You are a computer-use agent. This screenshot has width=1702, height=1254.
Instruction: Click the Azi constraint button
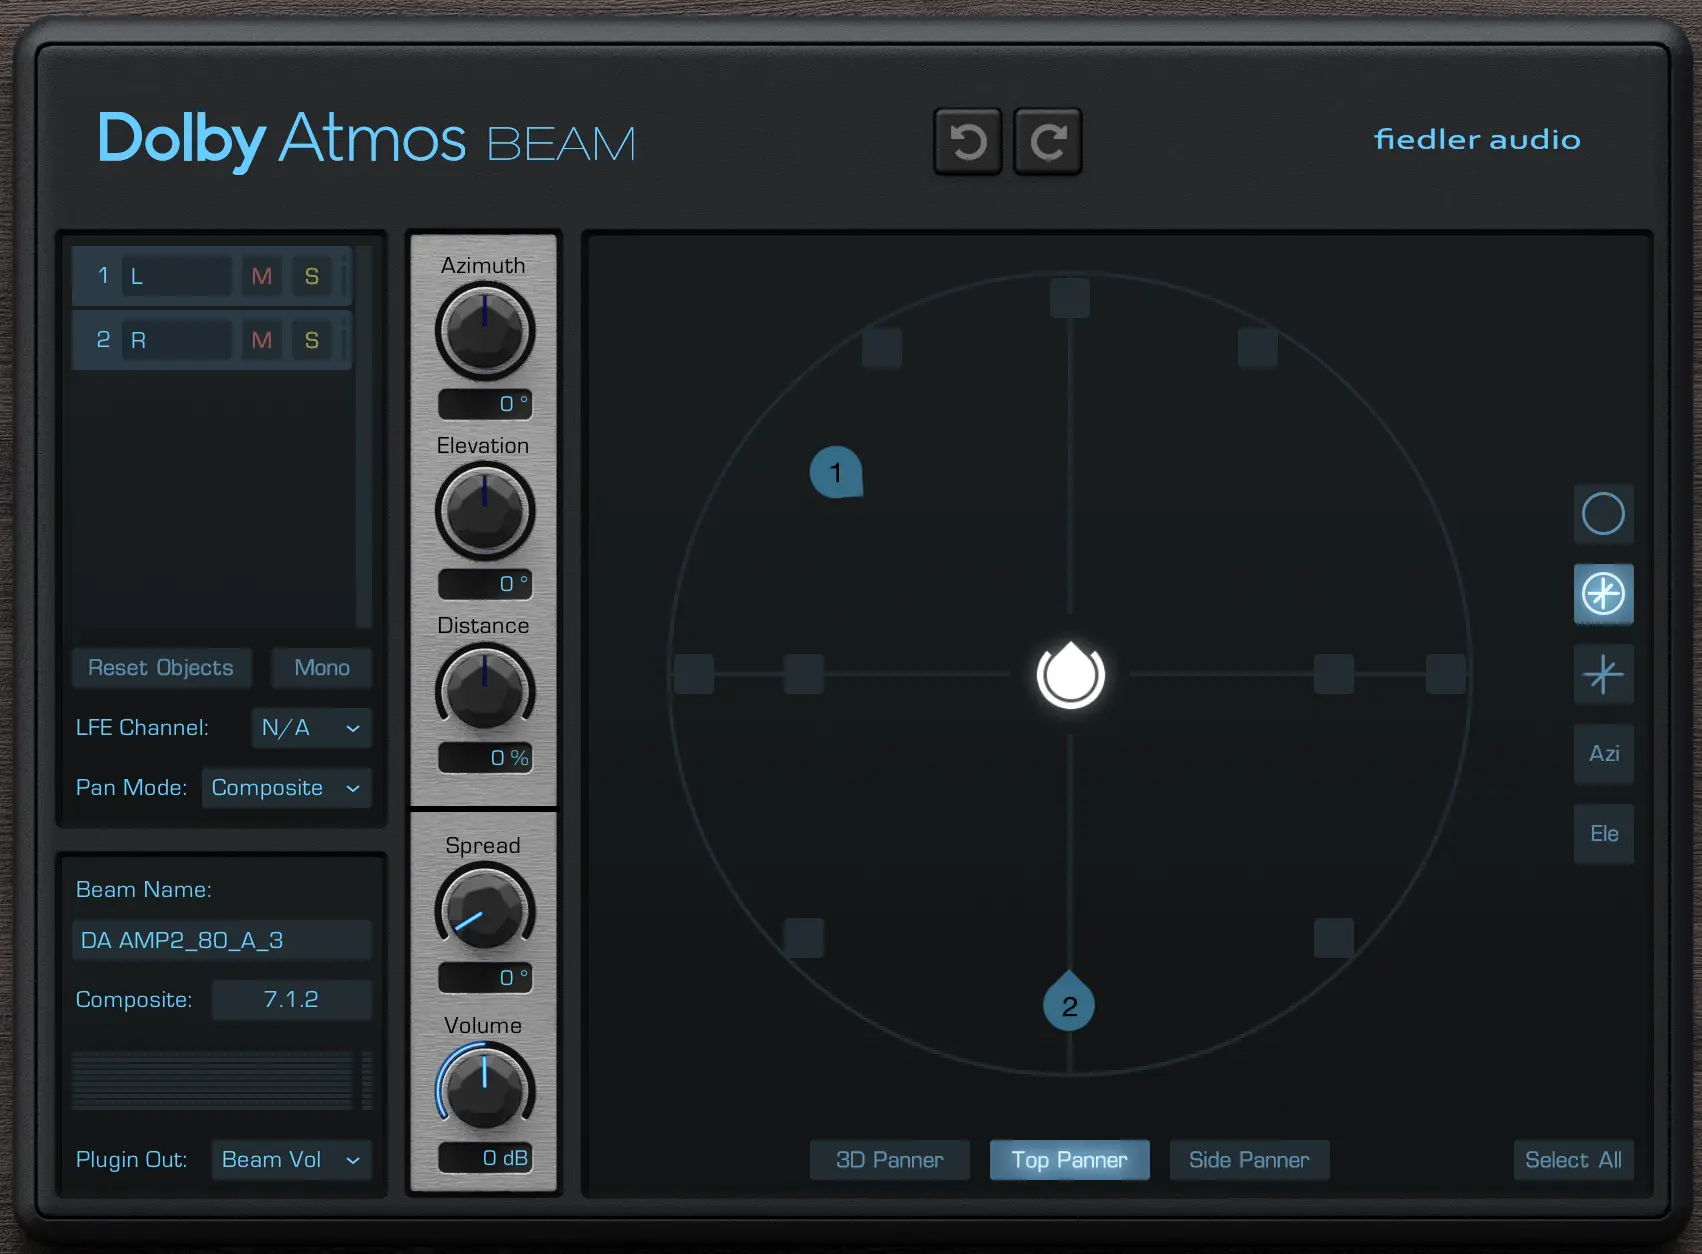[1603, 754]
